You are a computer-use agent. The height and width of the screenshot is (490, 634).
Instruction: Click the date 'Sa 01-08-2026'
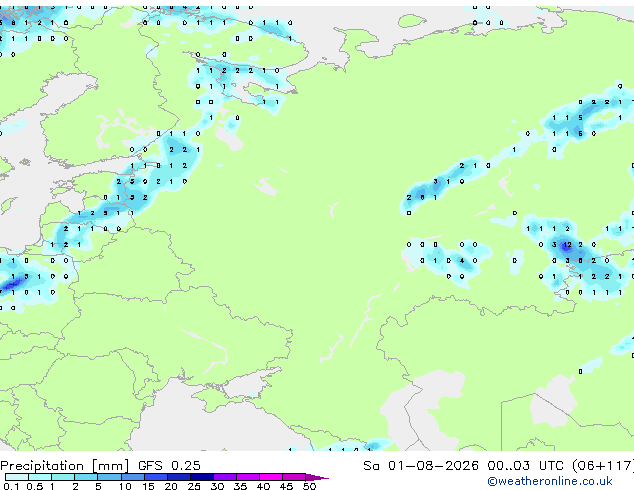tap(421, 466)
